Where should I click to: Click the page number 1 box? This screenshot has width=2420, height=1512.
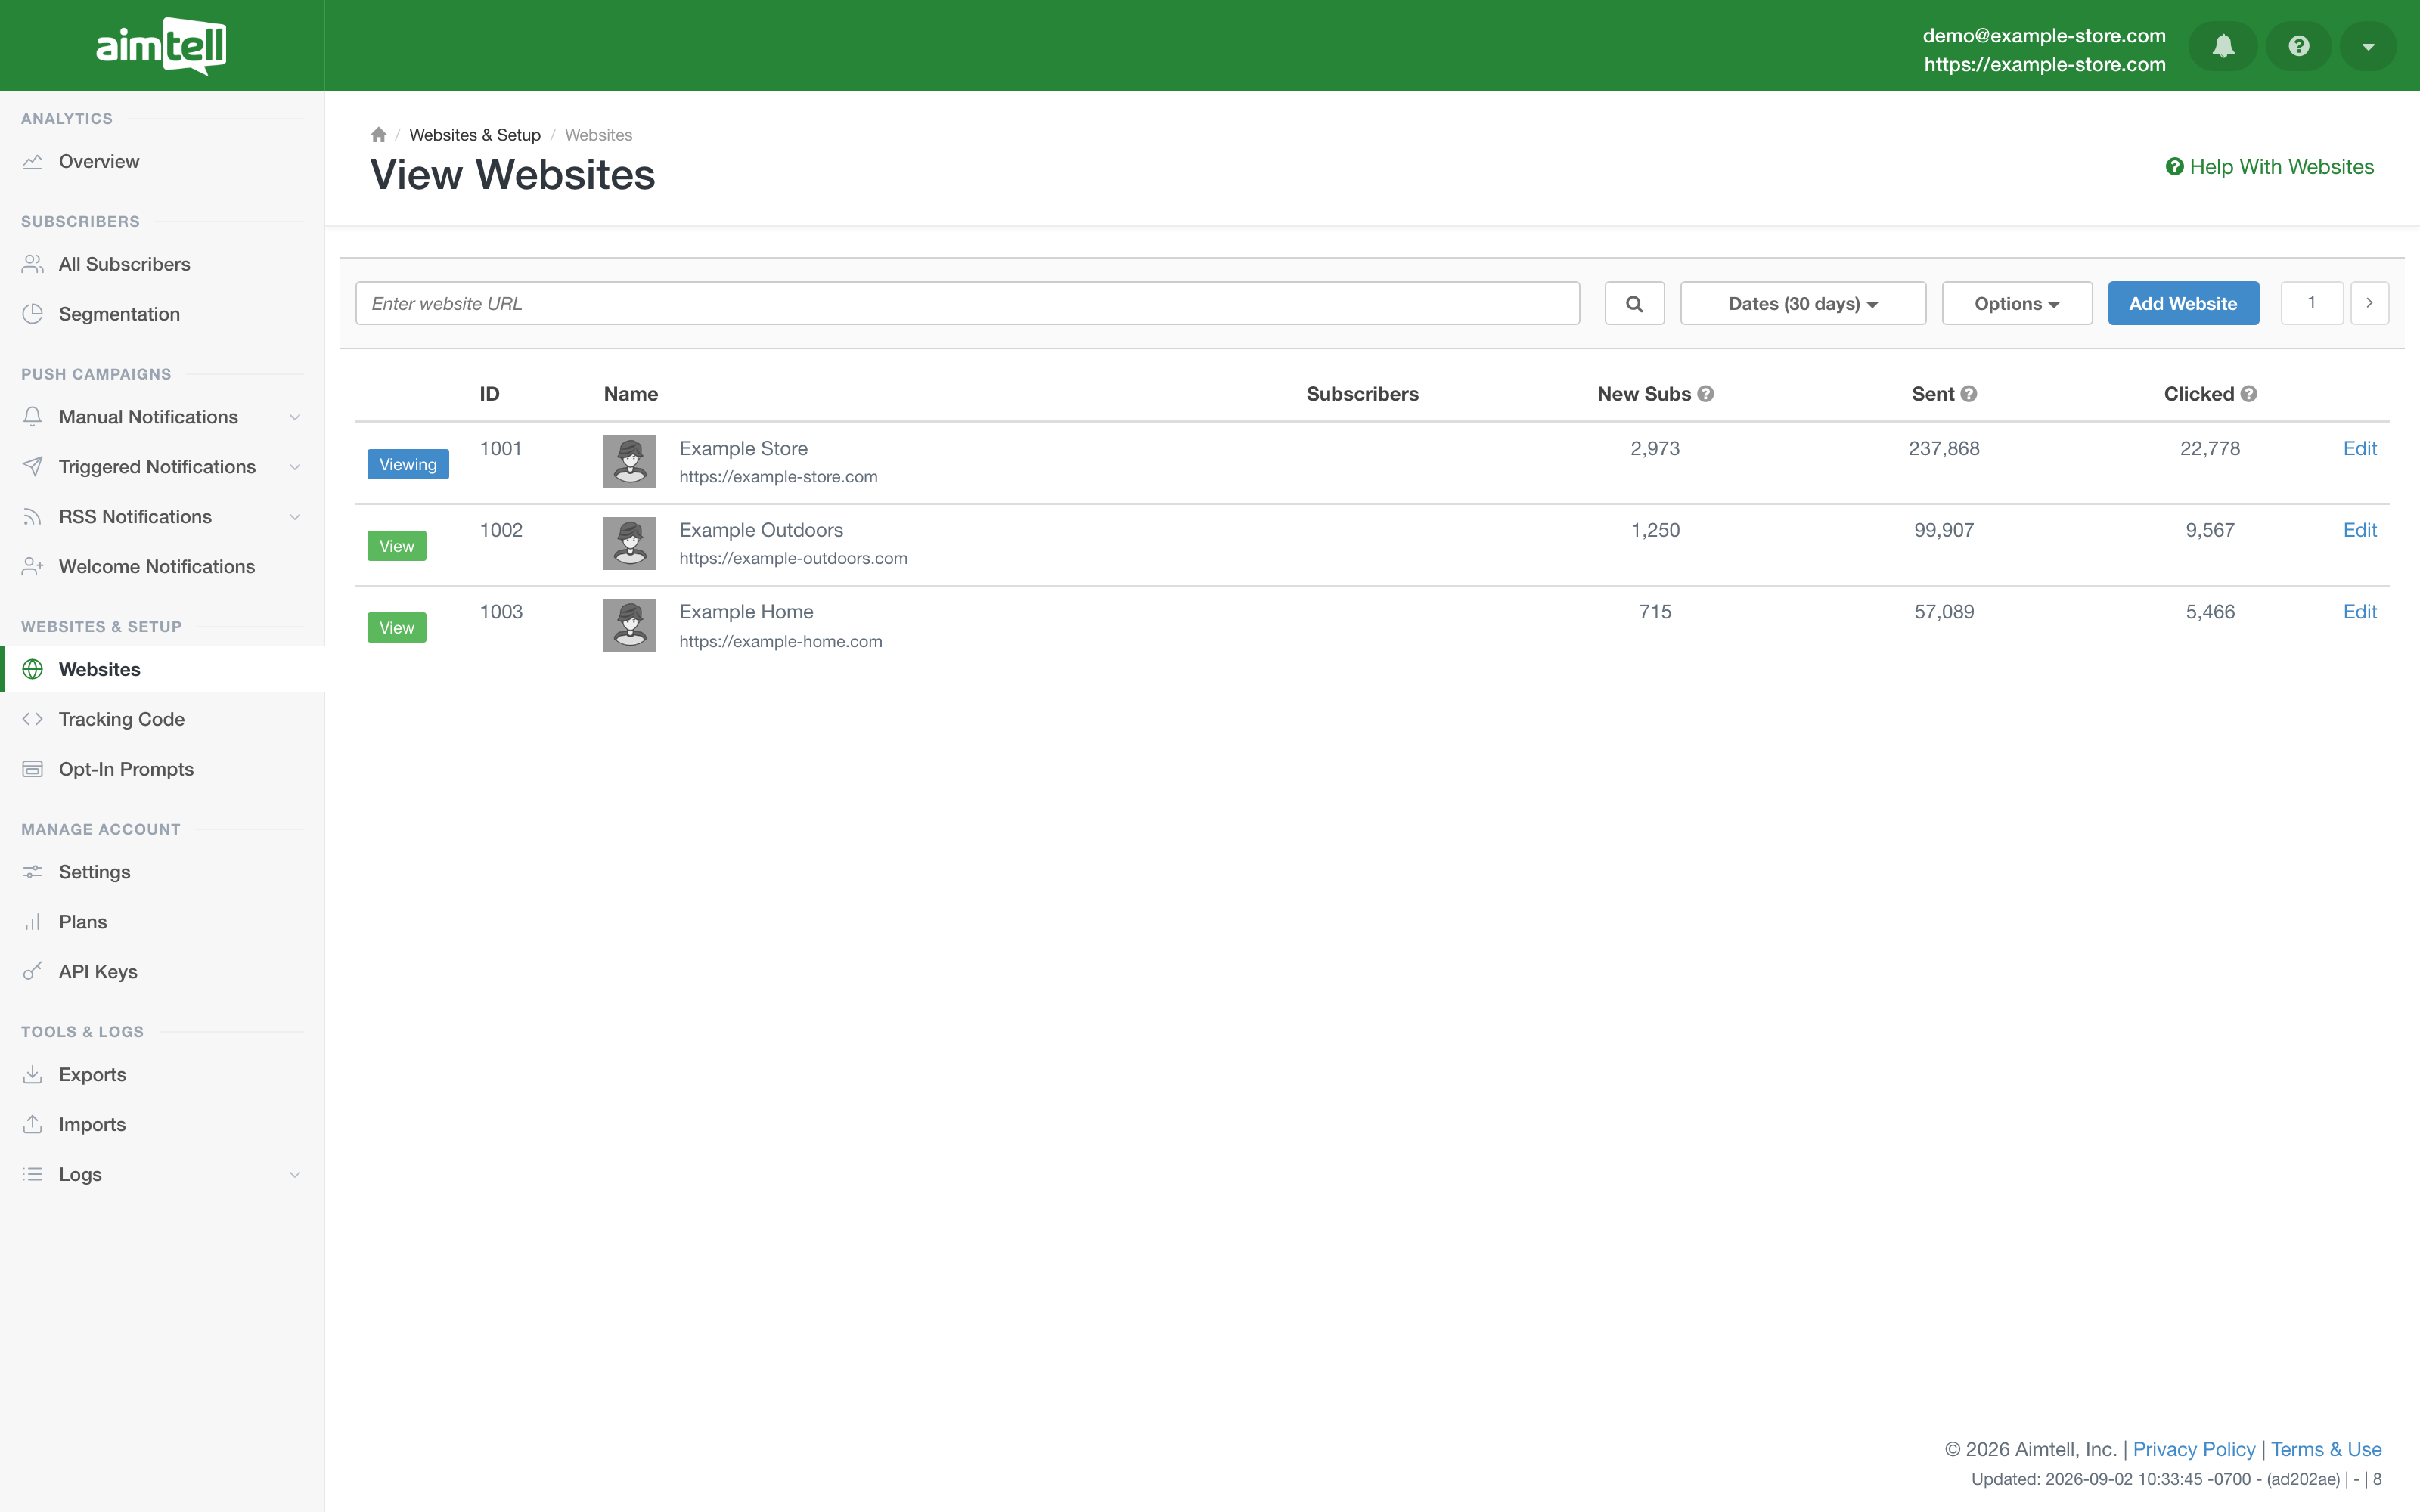2311,303
